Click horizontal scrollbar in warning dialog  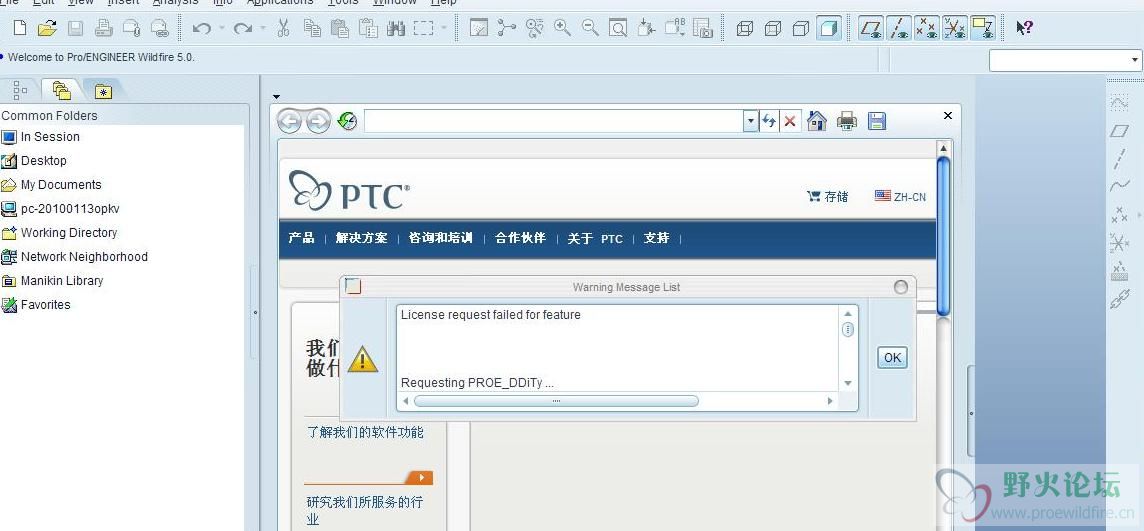pos(556,400)
